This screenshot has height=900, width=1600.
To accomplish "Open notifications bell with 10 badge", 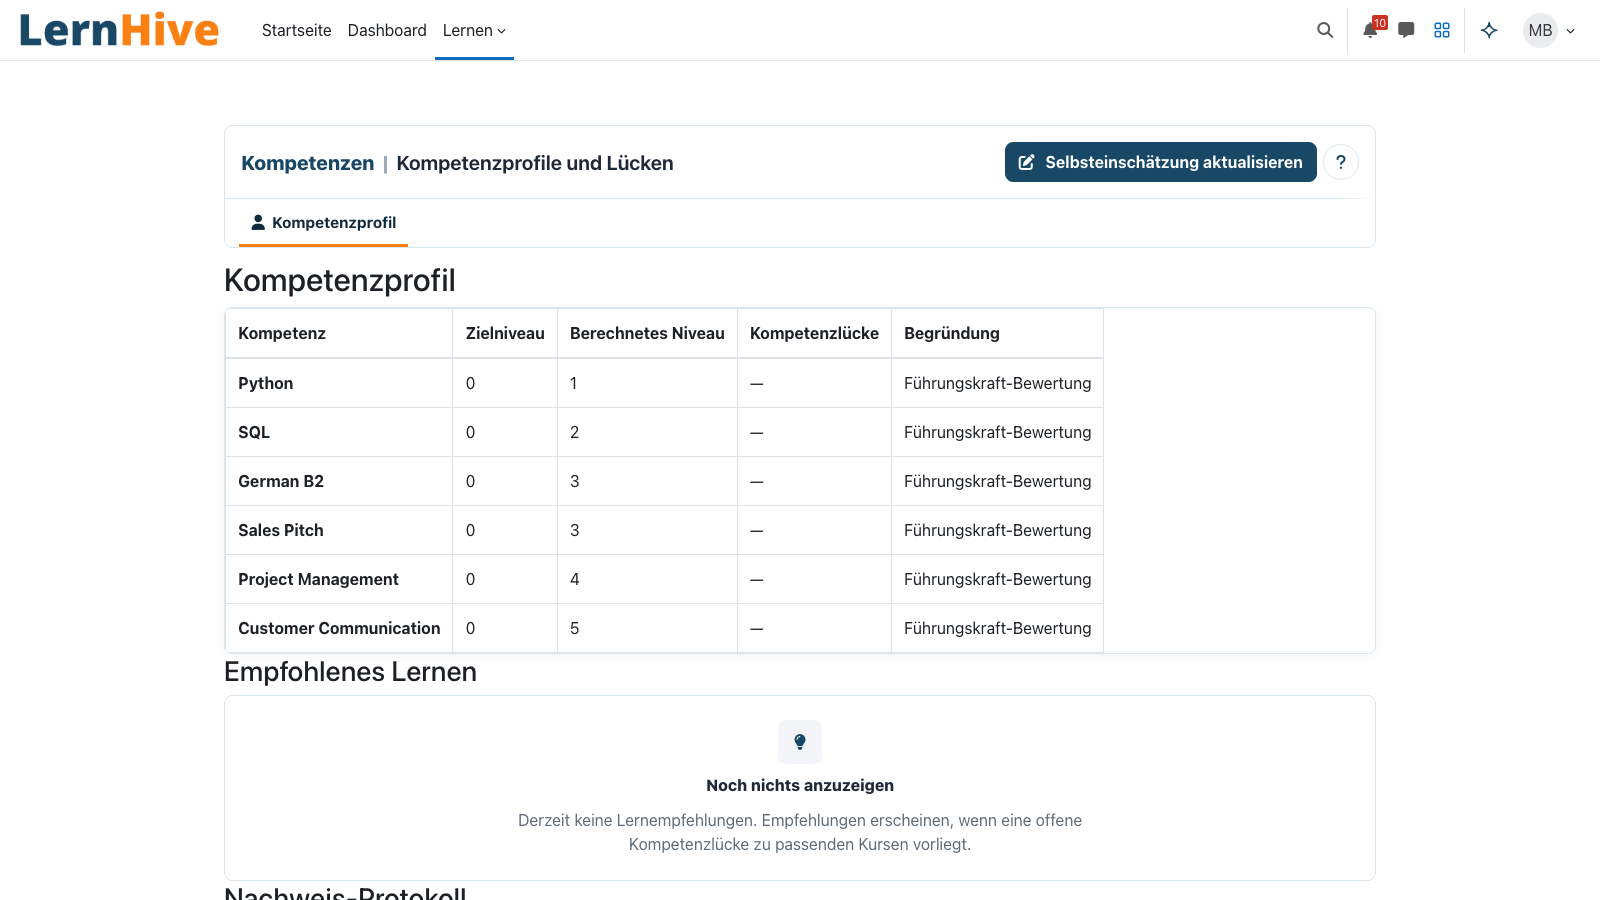I will coord(1371,30).
